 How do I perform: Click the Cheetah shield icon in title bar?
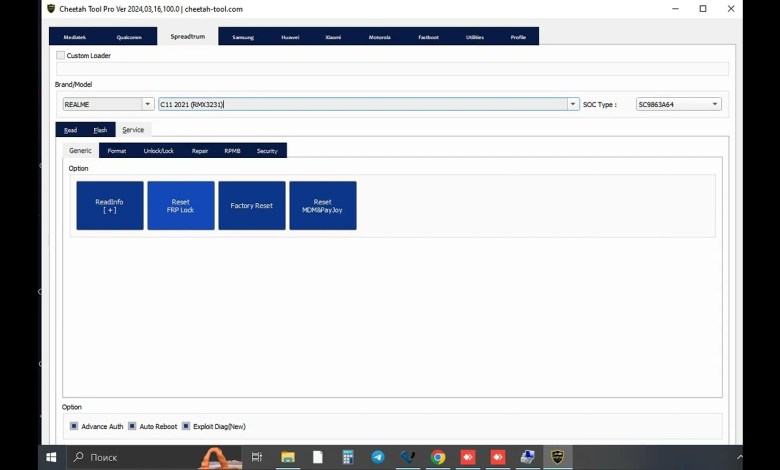pyautogui.click(x=51, y=8)
